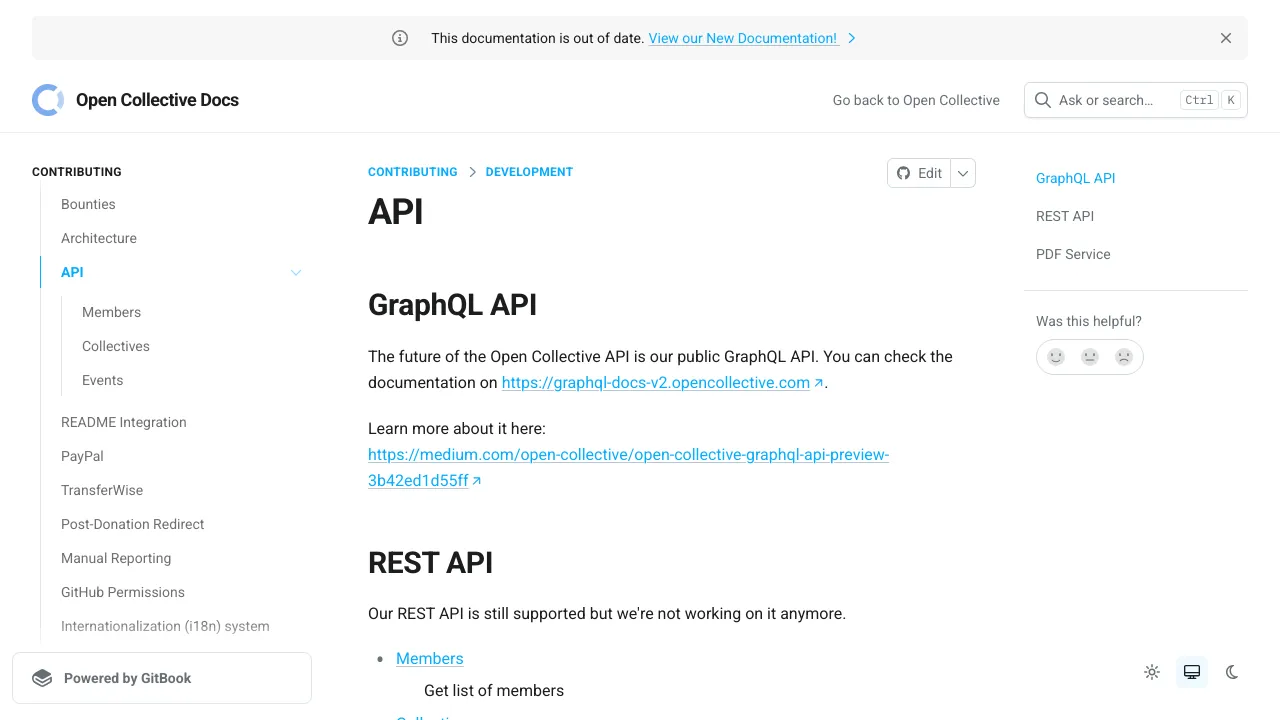The width and height of the screenshot is (1280, 720).
Task: Select API page in sidebar
Action: 72,272
